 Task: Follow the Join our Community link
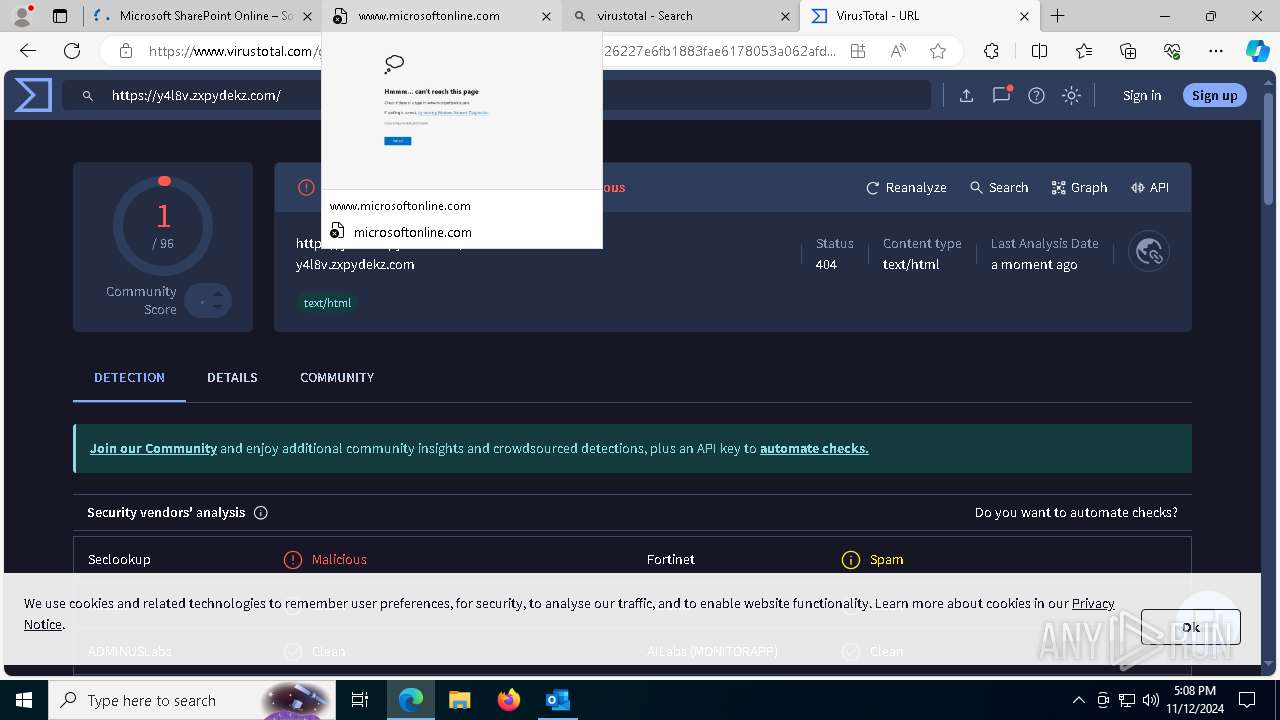(153, 448)
